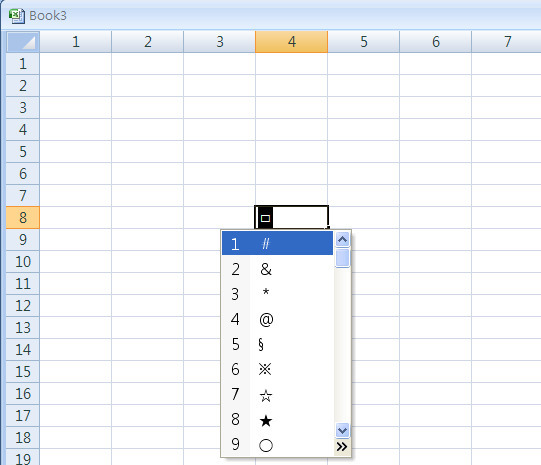This screenshot has width=541, height=465.
Task: Click the cell at row 12 column 5
Action: (364, 306)
